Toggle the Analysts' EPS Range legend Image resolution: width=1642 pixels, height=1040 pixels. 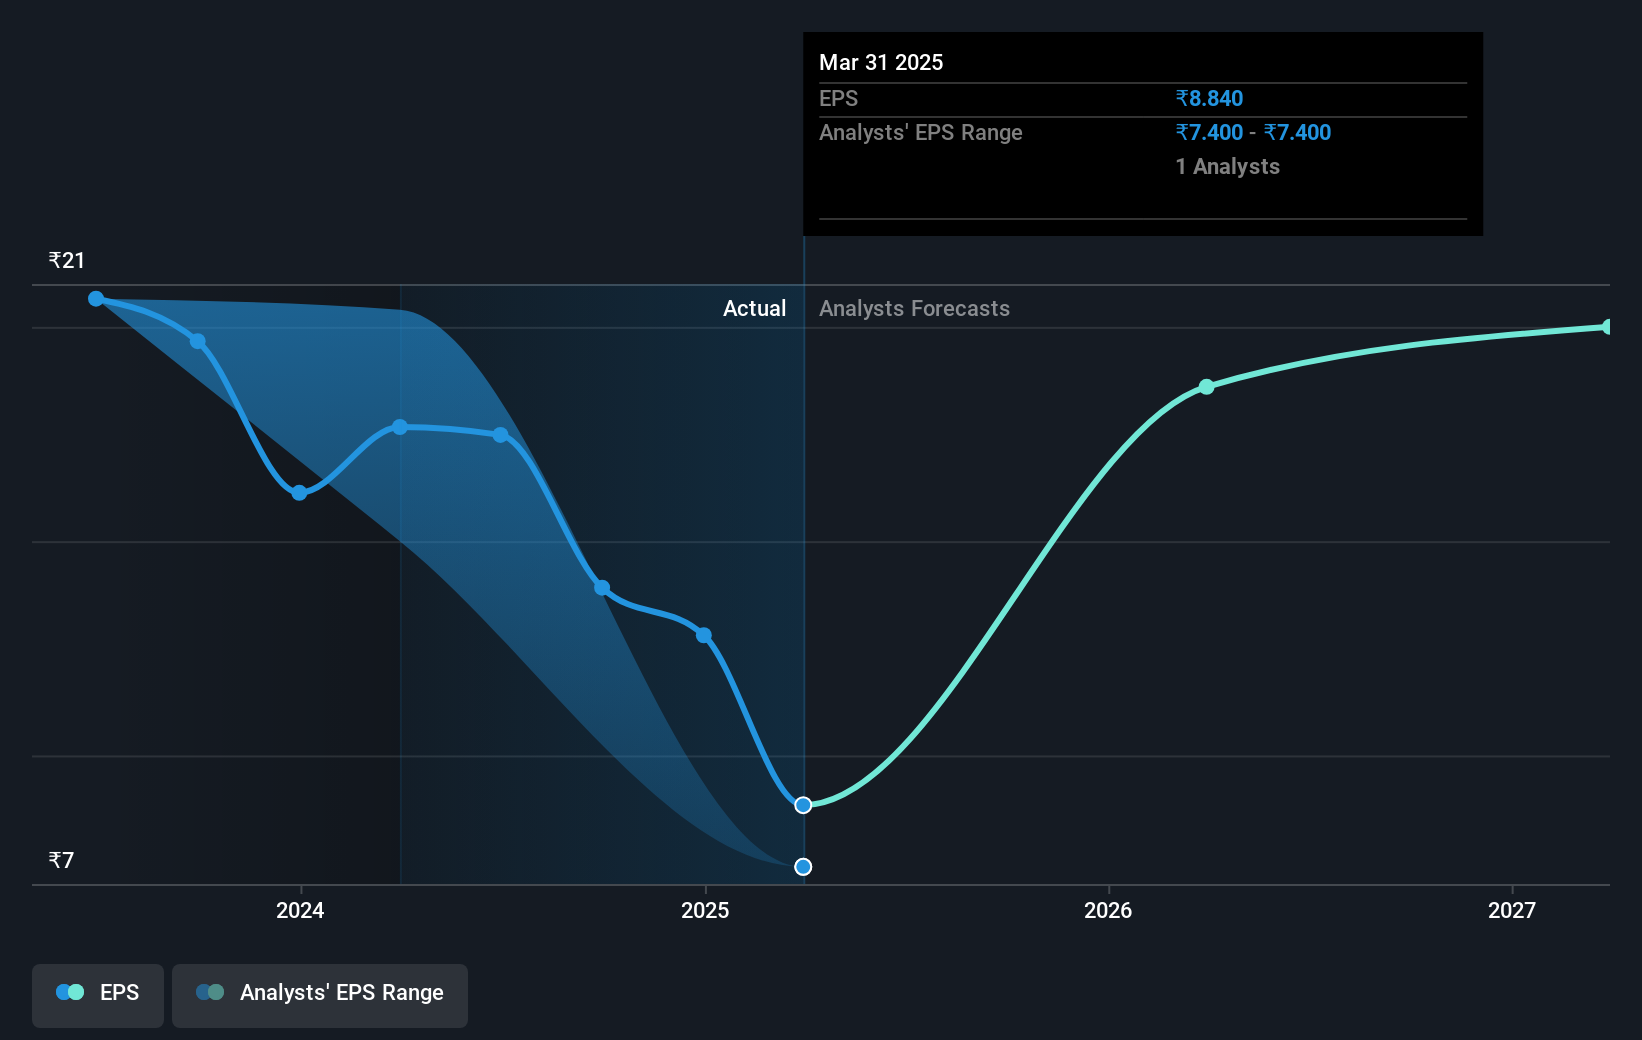(x=320, y=995)
